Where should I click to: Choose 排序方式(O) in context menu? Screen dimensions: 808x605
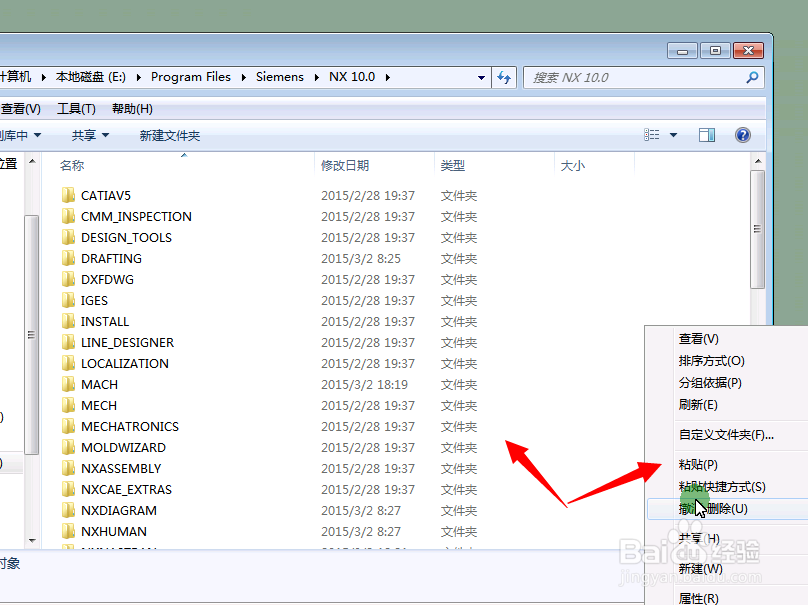(712, 361)
